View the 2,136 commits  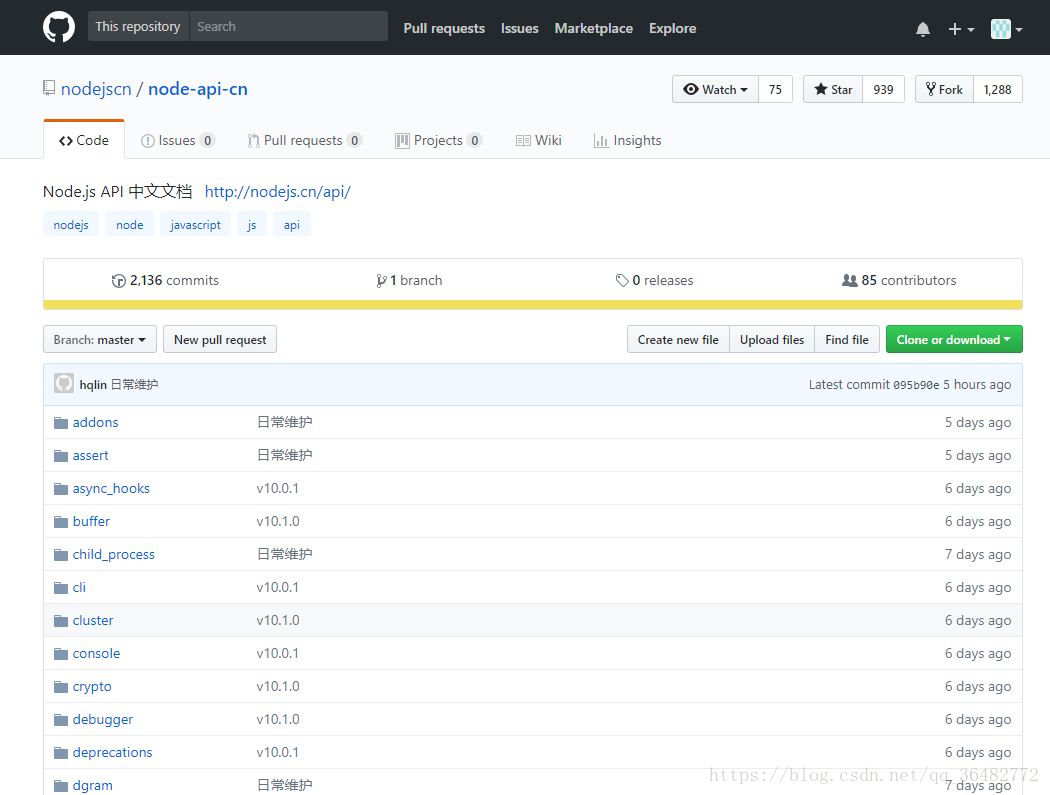pyautogui.click(x=165, y=280)
